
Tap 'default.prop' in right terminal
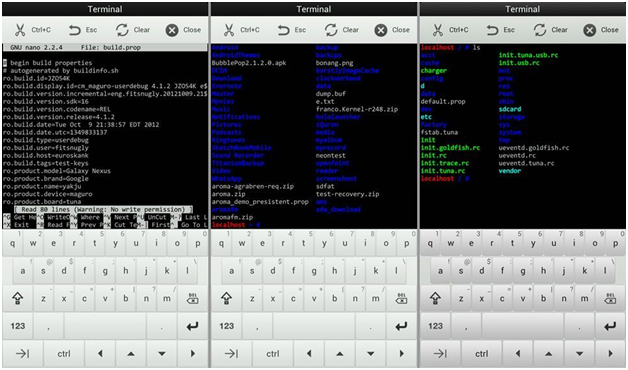pos(443,102)
